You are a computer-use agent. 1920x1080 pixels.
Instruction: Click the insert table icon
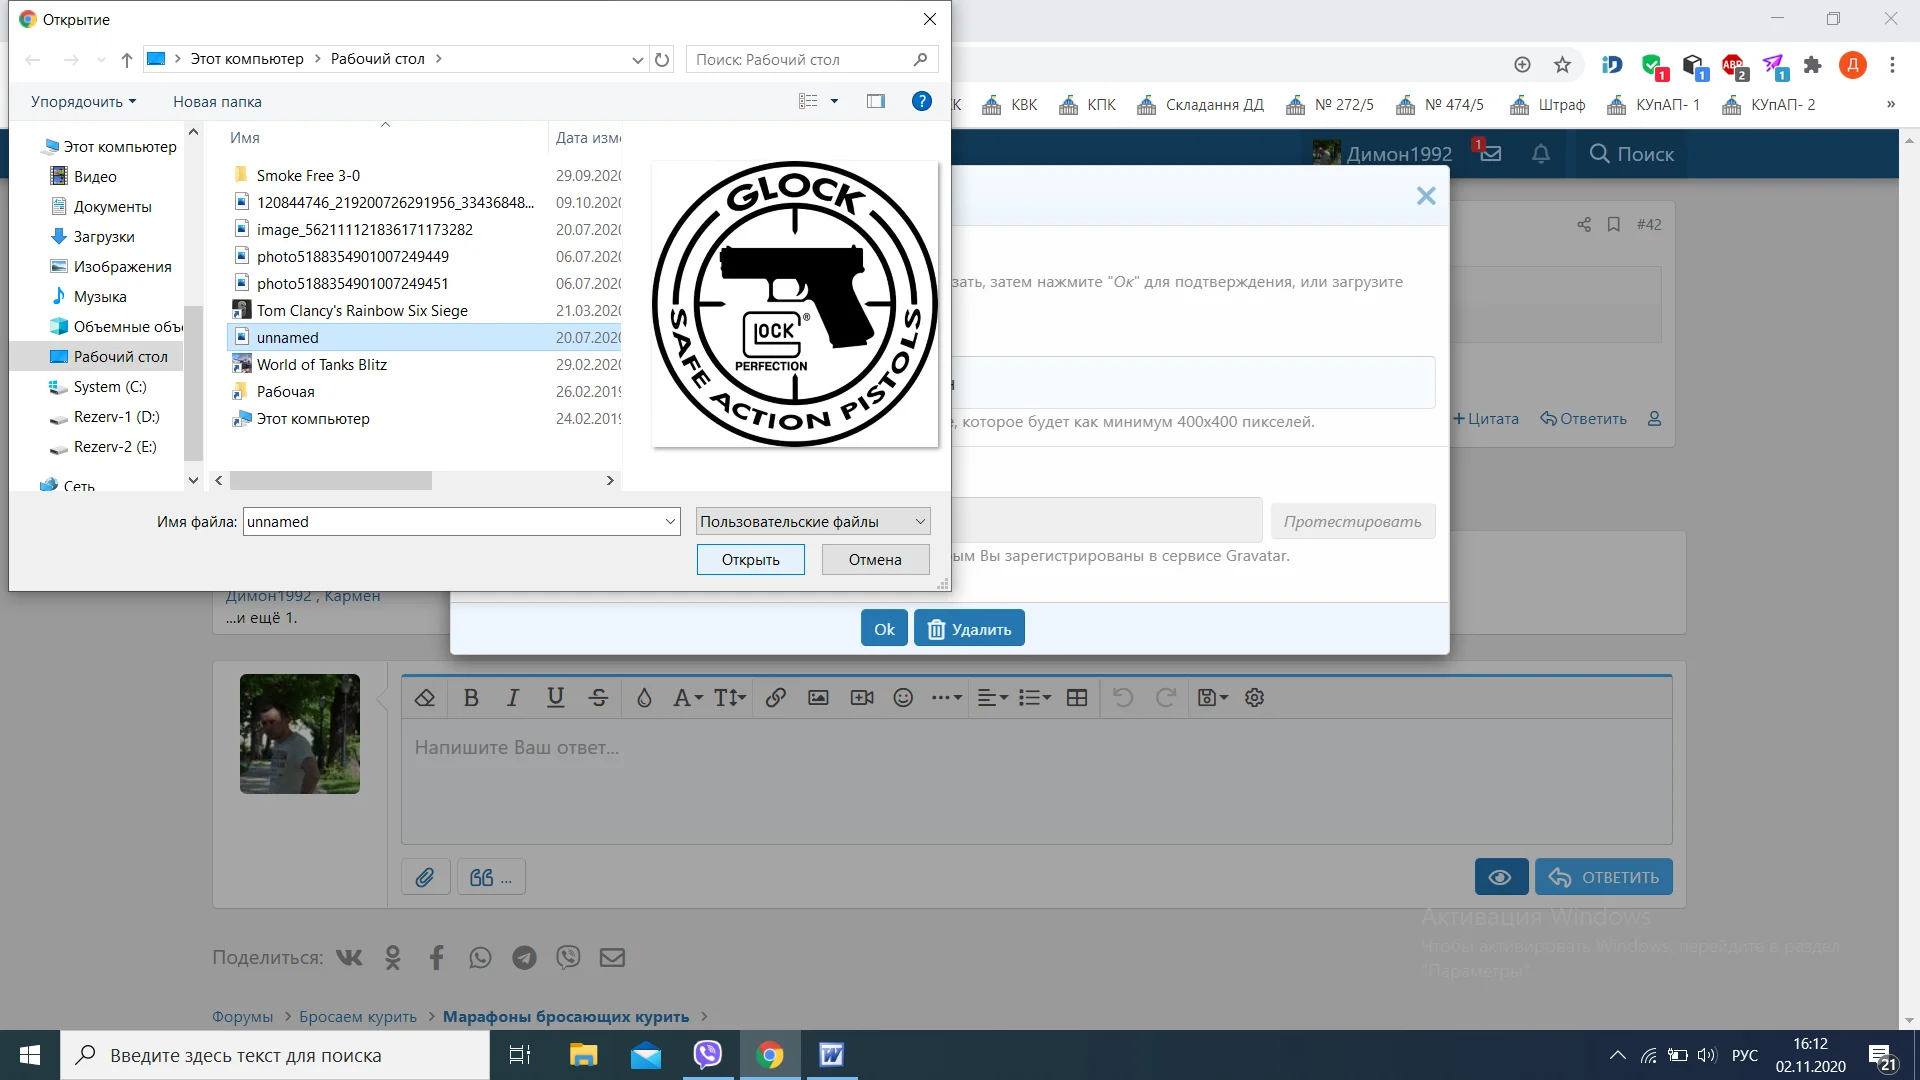pyautogui.click(x=1077, y=698)
